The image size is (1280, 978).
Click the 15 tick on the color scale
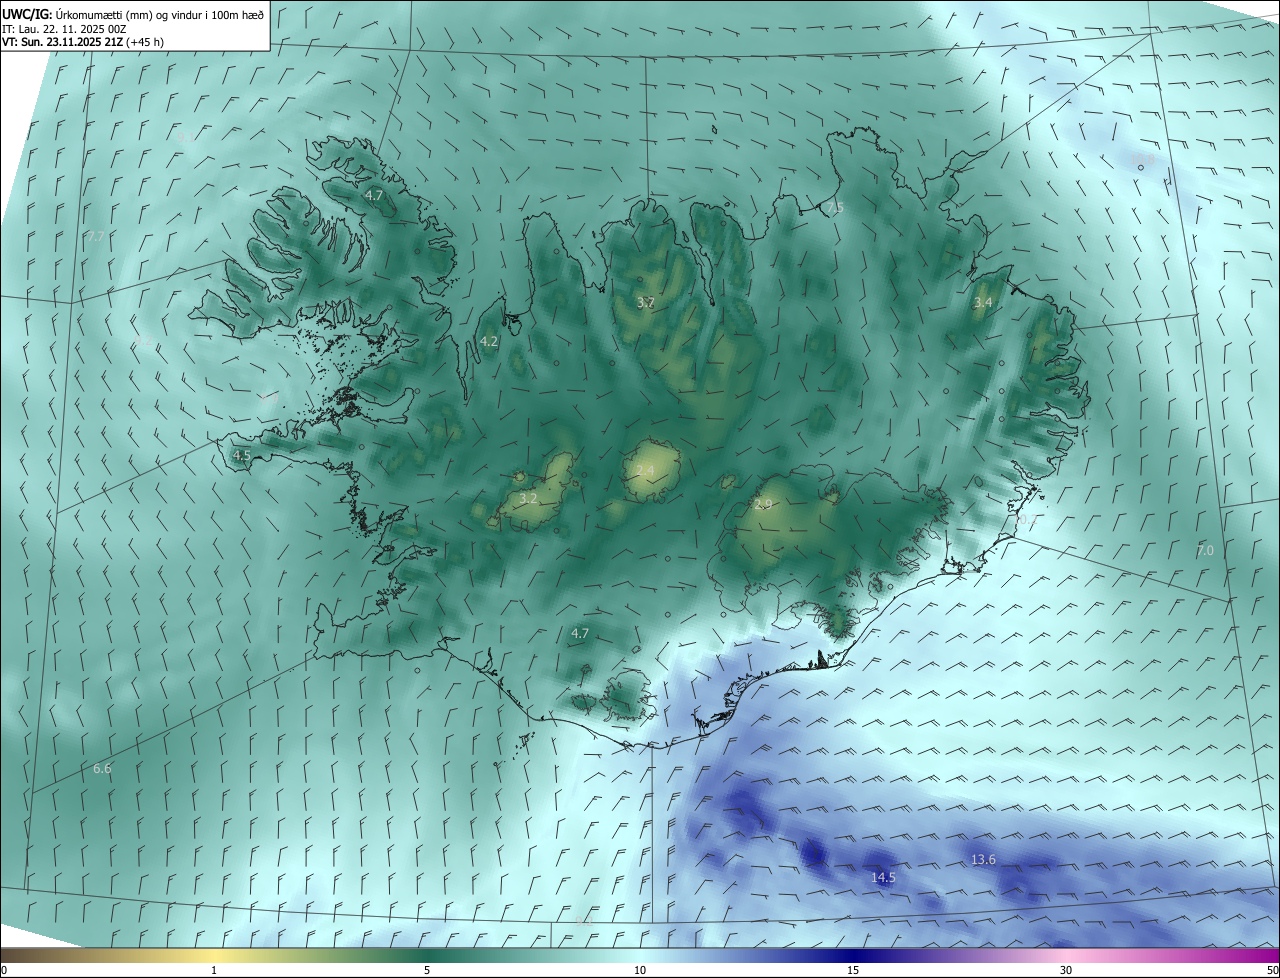pos(853,971)
